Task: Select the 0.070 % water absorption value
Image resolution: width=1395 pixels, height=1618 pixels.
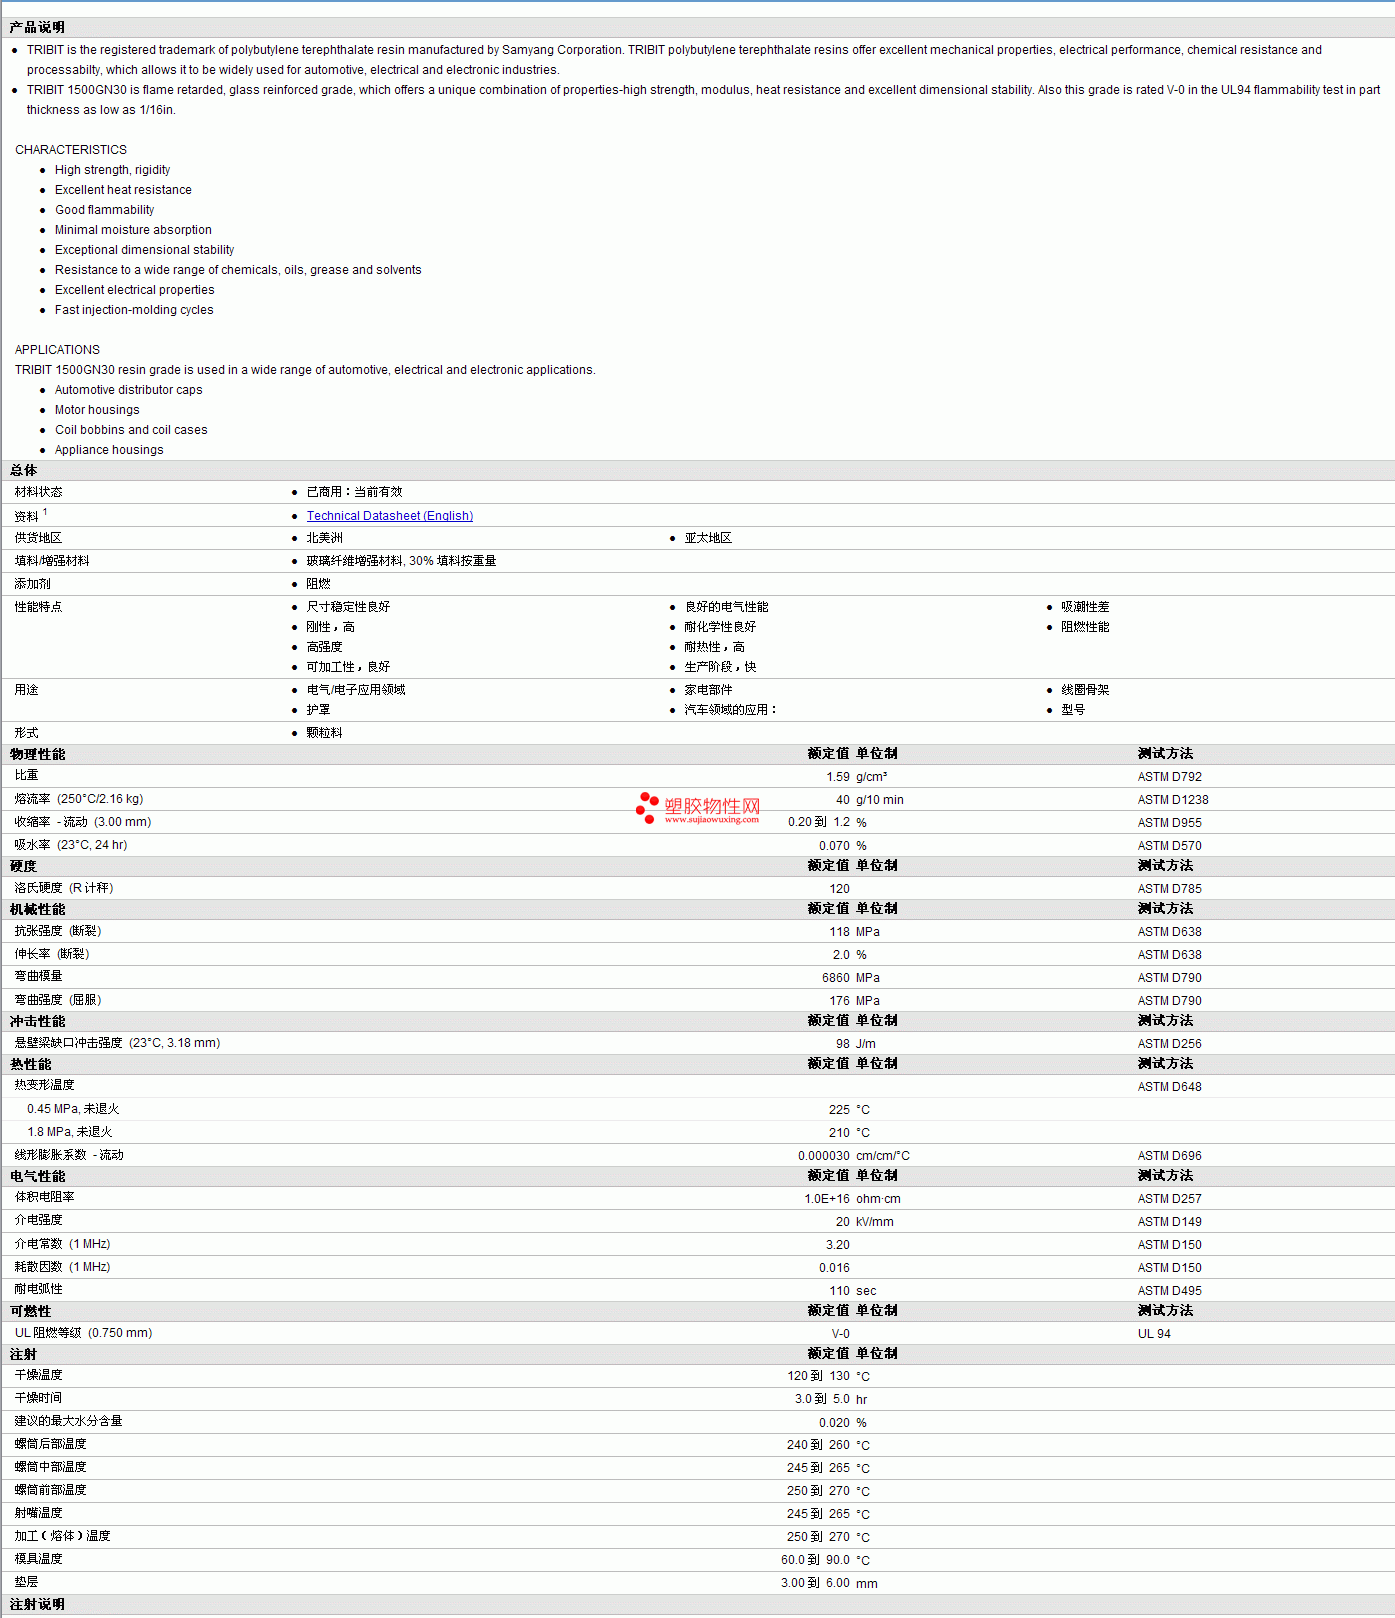Action: pos(843,846)
